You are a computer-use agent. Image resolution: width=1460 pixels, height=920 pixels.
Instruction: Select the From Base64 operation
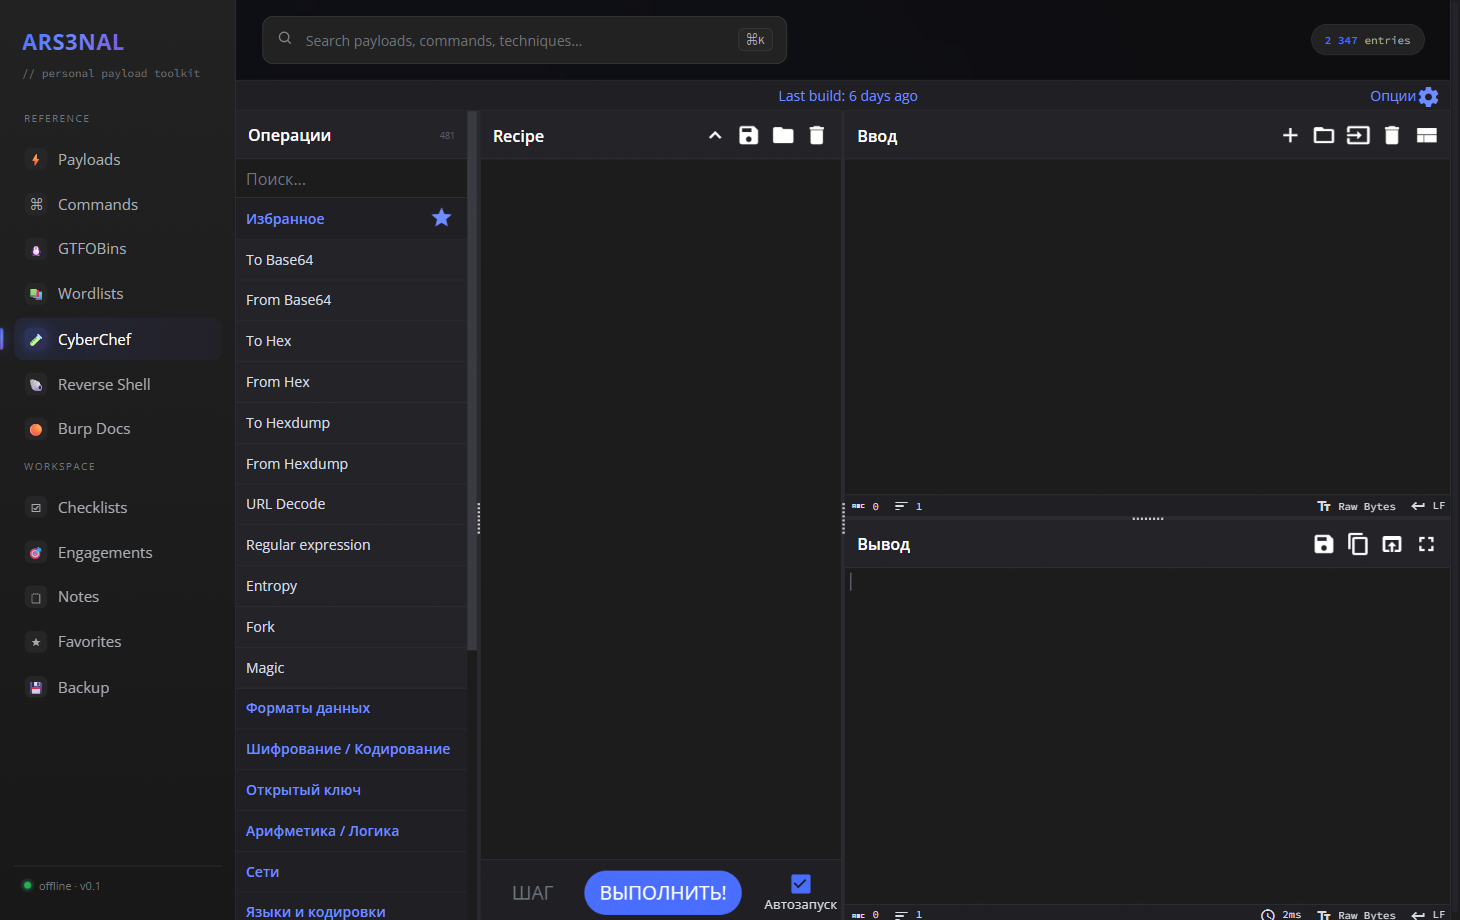tap(351, 300)
